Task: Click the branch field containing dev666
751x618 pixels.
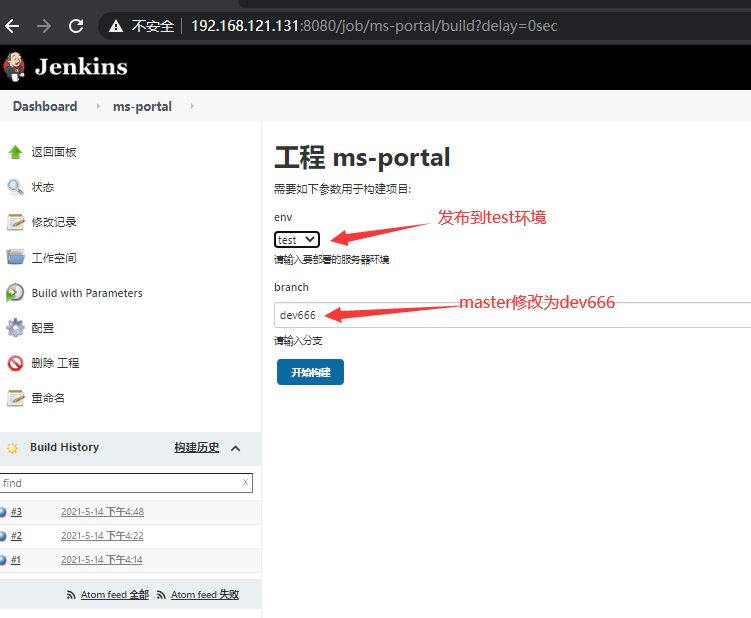Action: [x=512, y=315]
